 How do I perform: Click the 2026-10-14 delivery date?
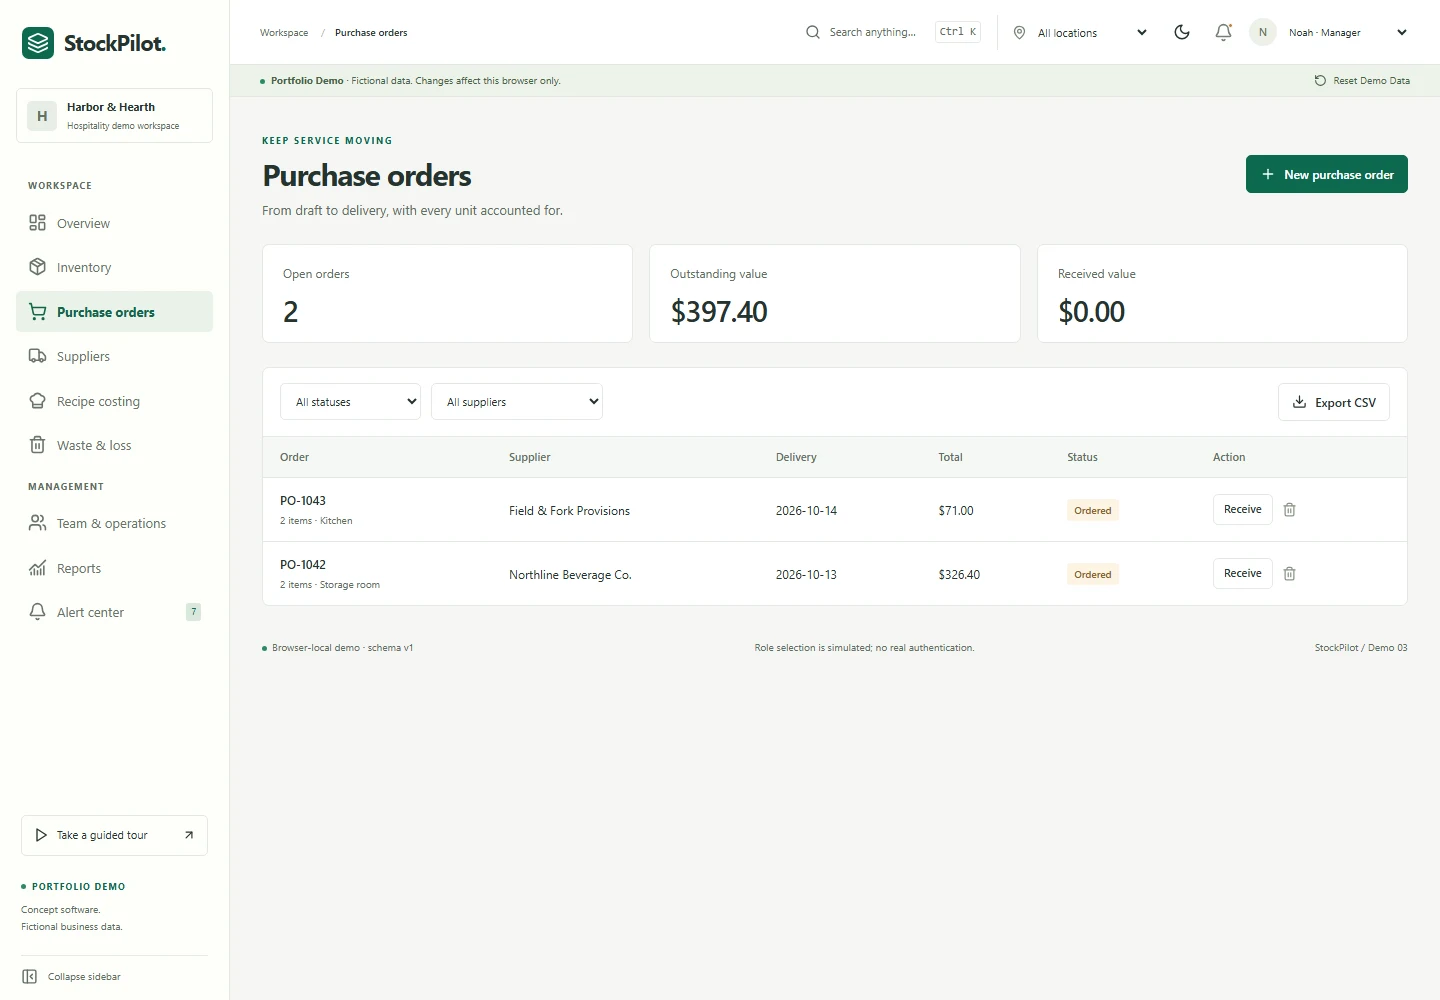tap(806, 511)
